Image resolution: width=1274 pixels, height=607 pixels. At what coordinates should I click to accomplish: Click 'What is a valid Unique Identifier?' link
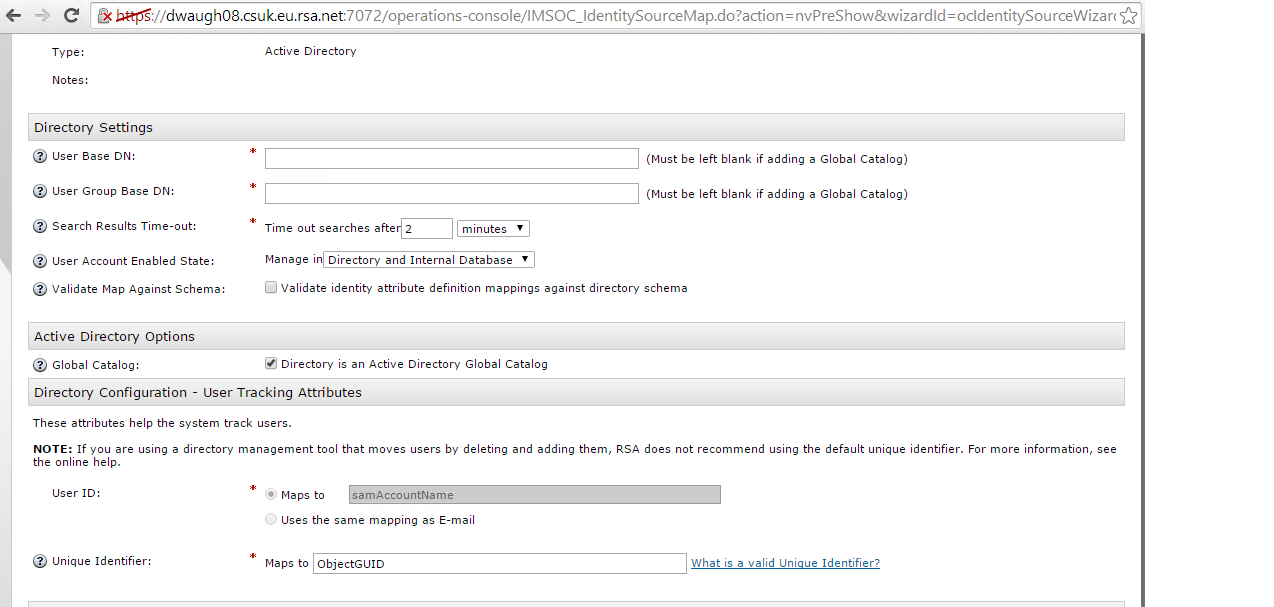[785, 563]
